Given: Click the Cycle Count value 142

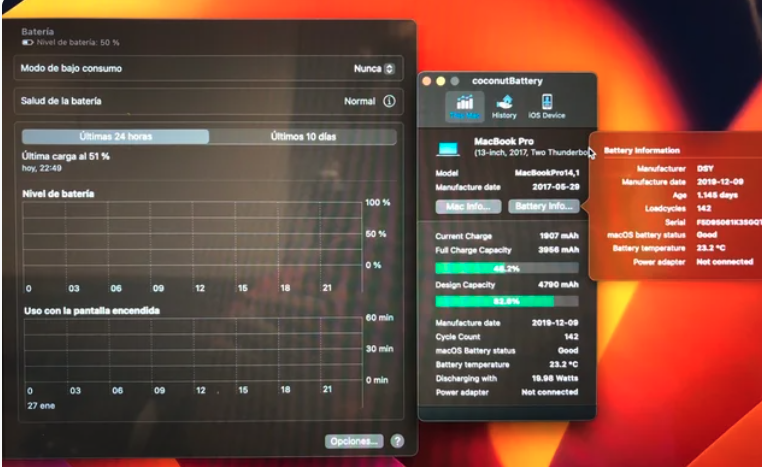Looking at the screenshot, I should [x=571, y=337].
